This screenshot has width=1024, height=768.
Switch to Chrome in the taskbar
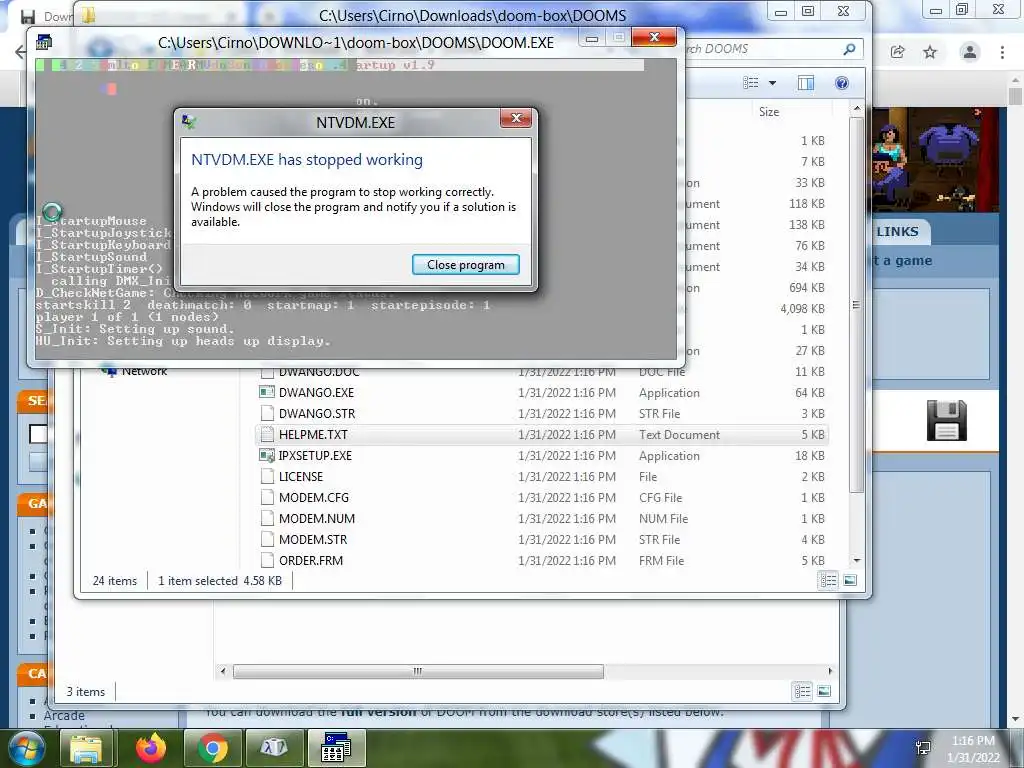212,748
